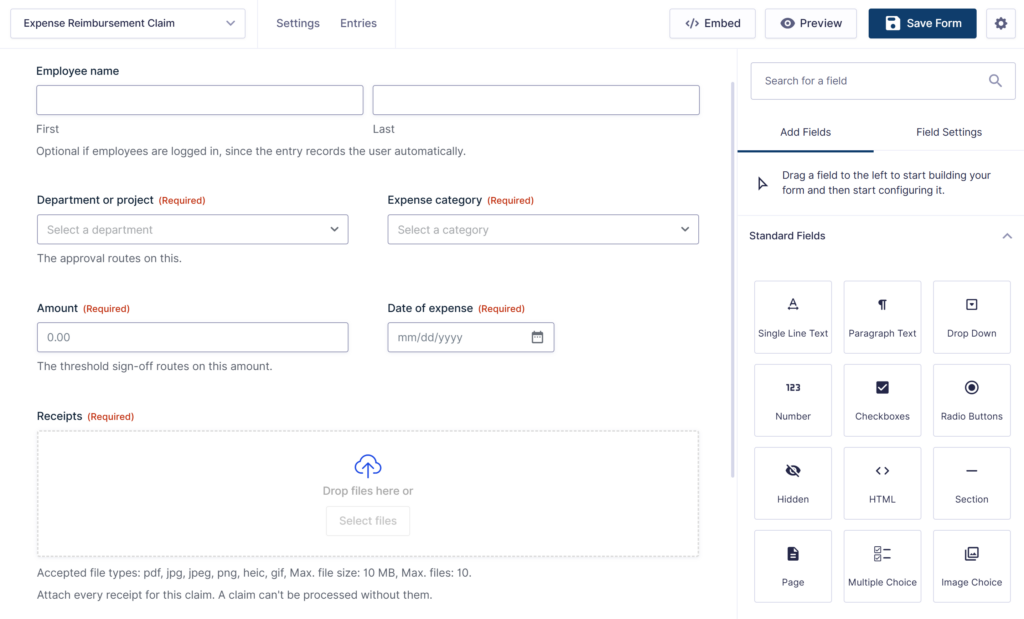Add a Single Line Text field
The height and width of the screenshot is (619, 1024).
pos(793,317)
